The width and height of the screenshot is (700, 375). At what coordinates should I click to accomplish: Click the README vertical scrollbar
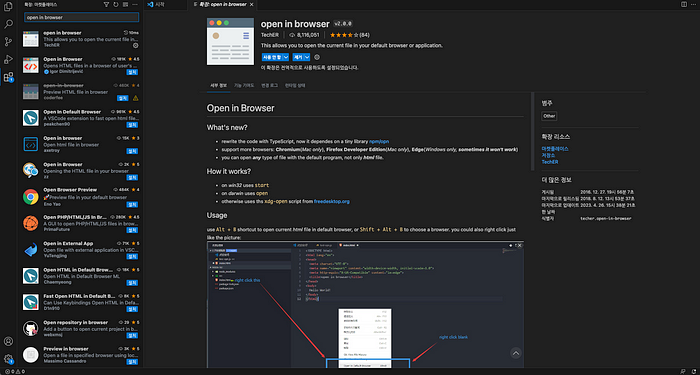pyautogui.click(x=532, y=132)
